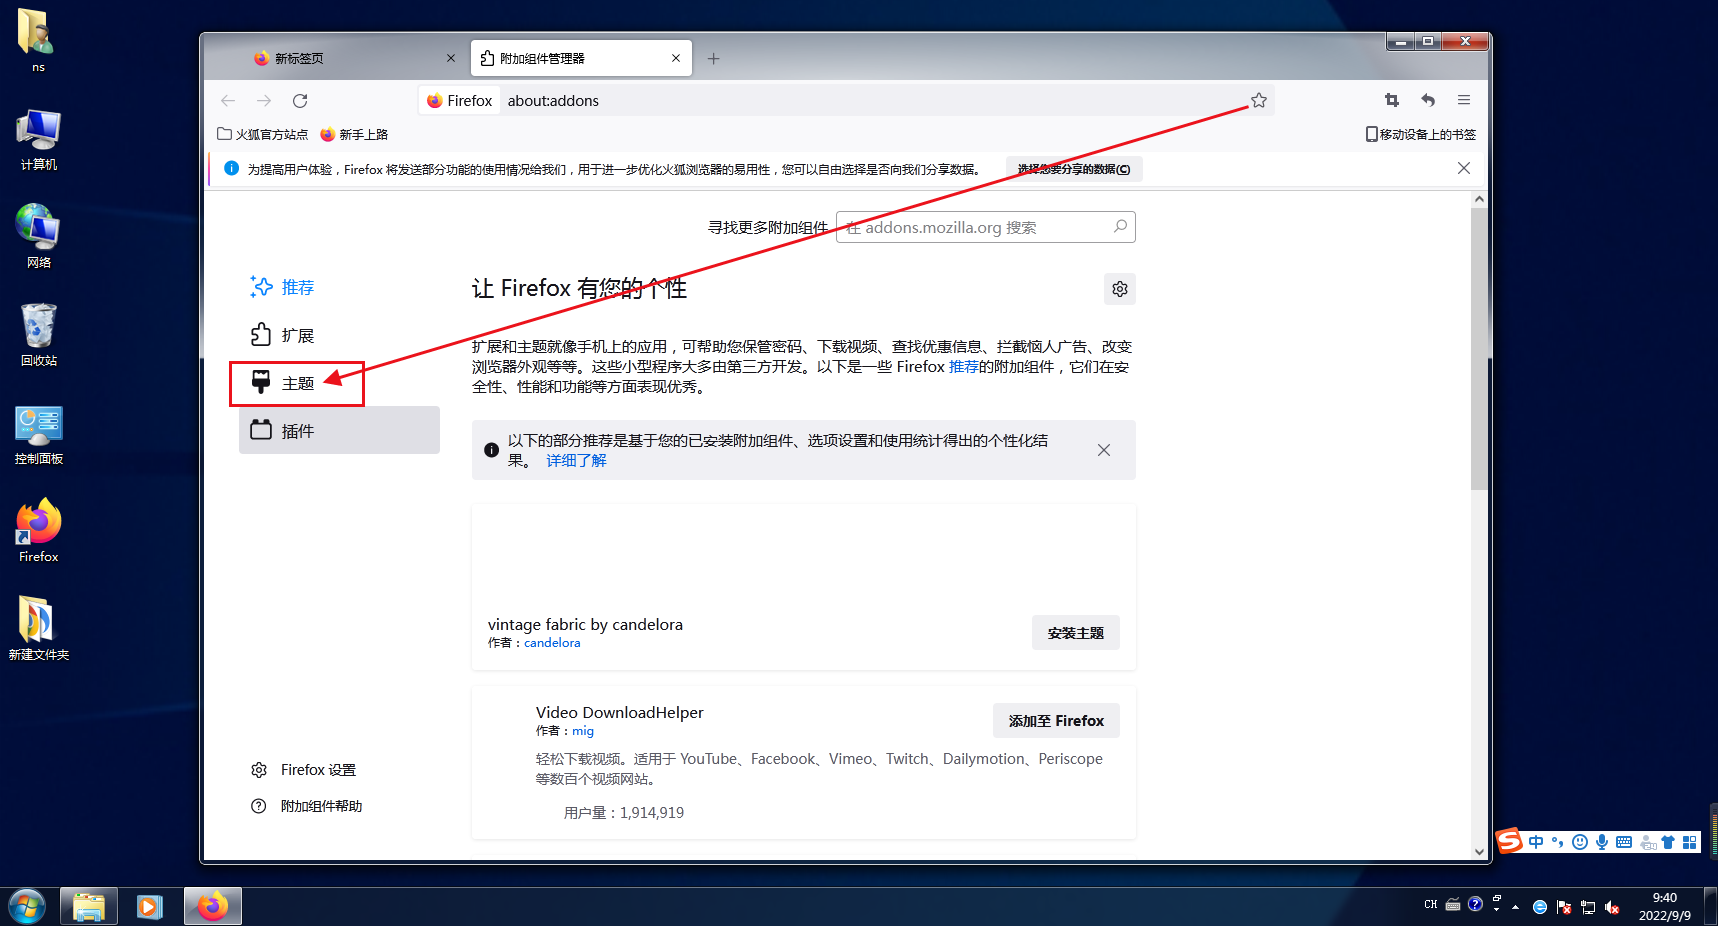1718x926 pixels.
Task: Click the search magnifier icon
Action: [1121, 227]
